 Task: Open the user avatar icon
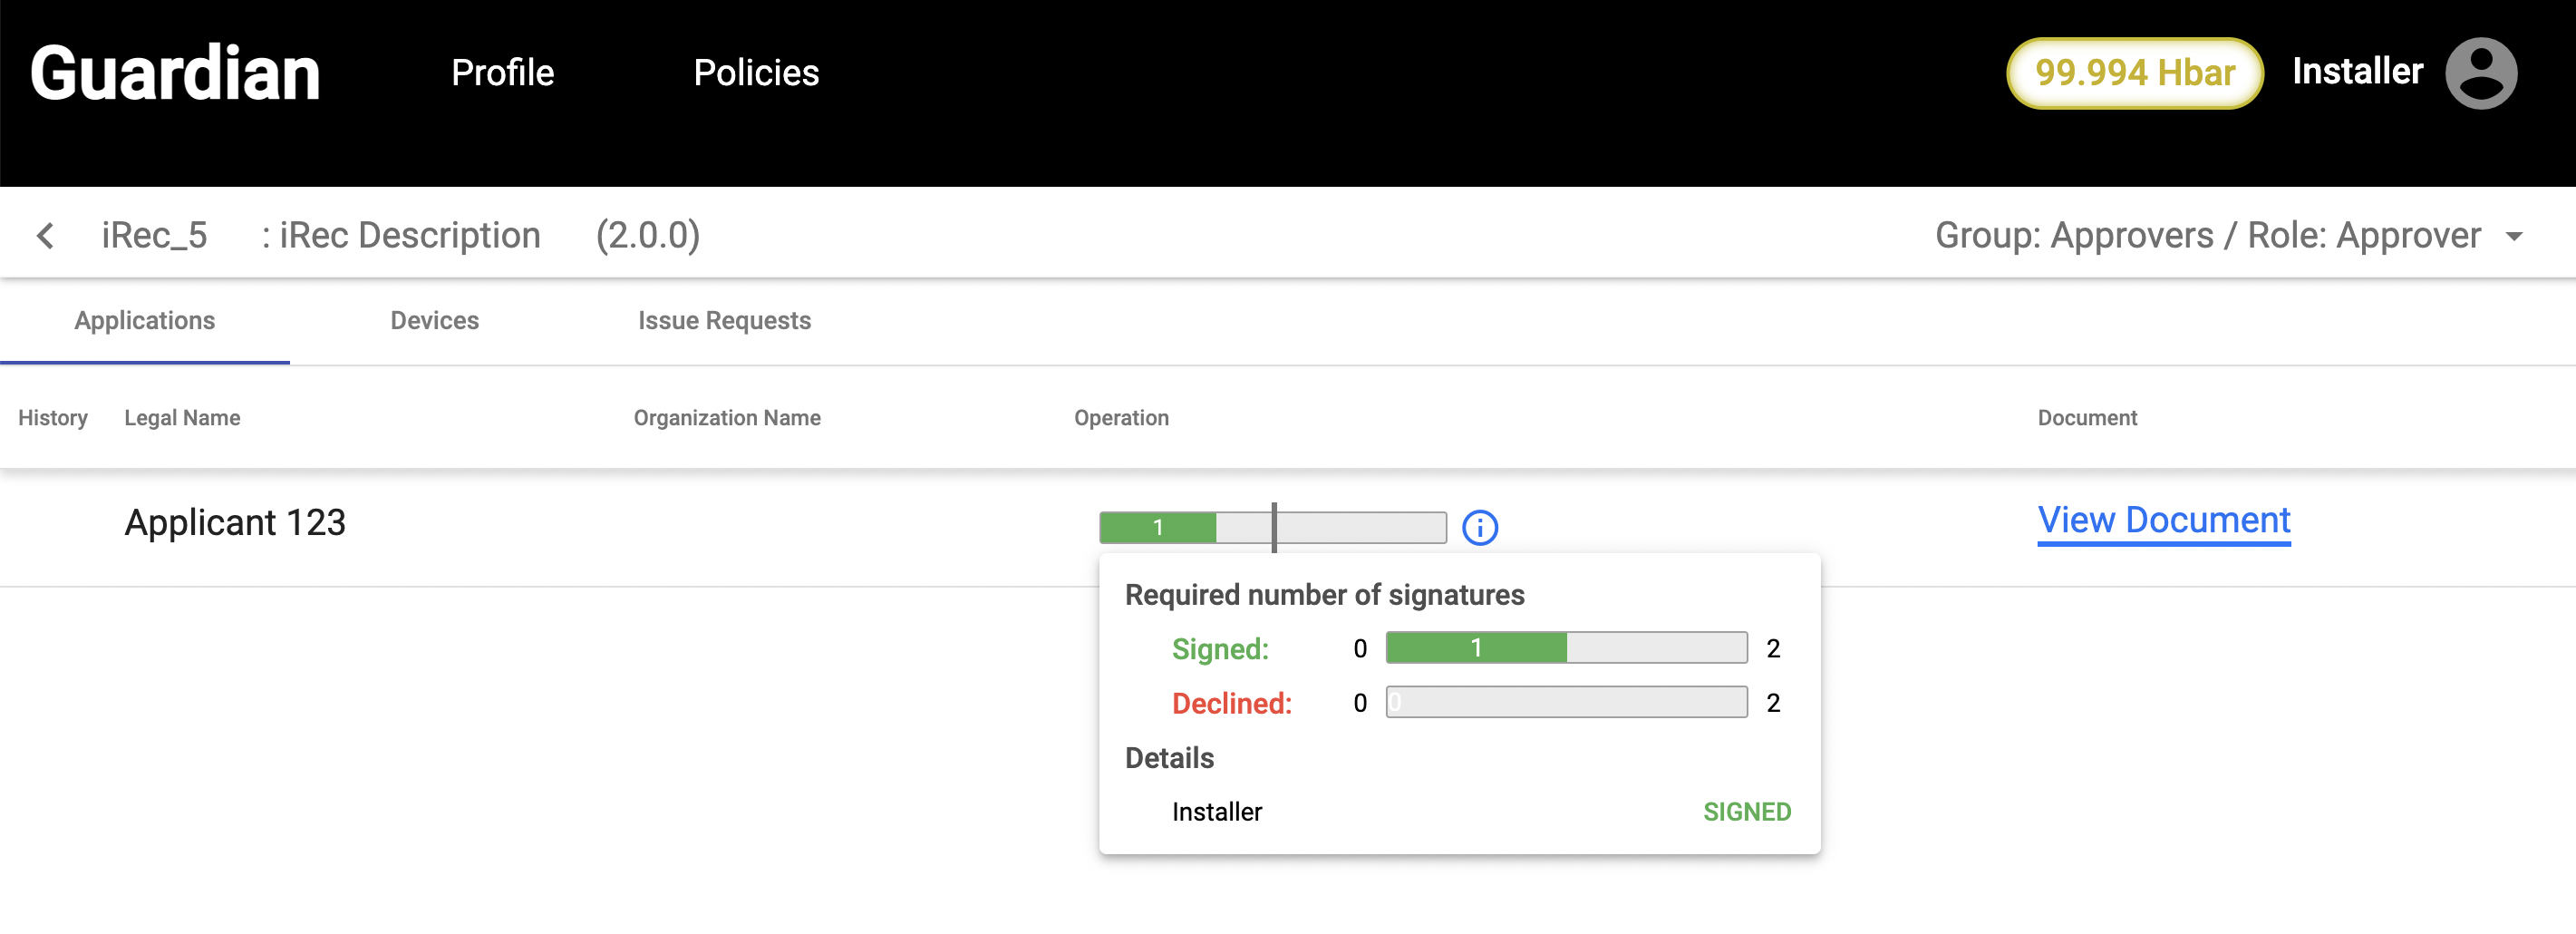[x=2480, y=73]
